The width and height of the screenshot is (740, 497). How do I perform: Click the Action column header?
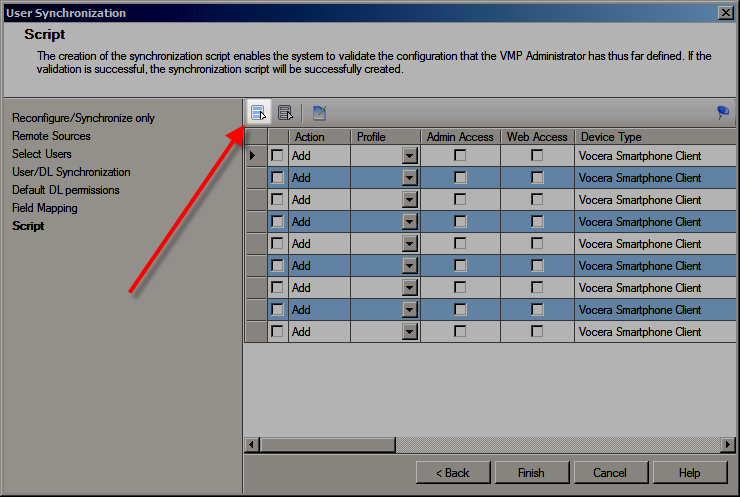click(x=320, y=137)
